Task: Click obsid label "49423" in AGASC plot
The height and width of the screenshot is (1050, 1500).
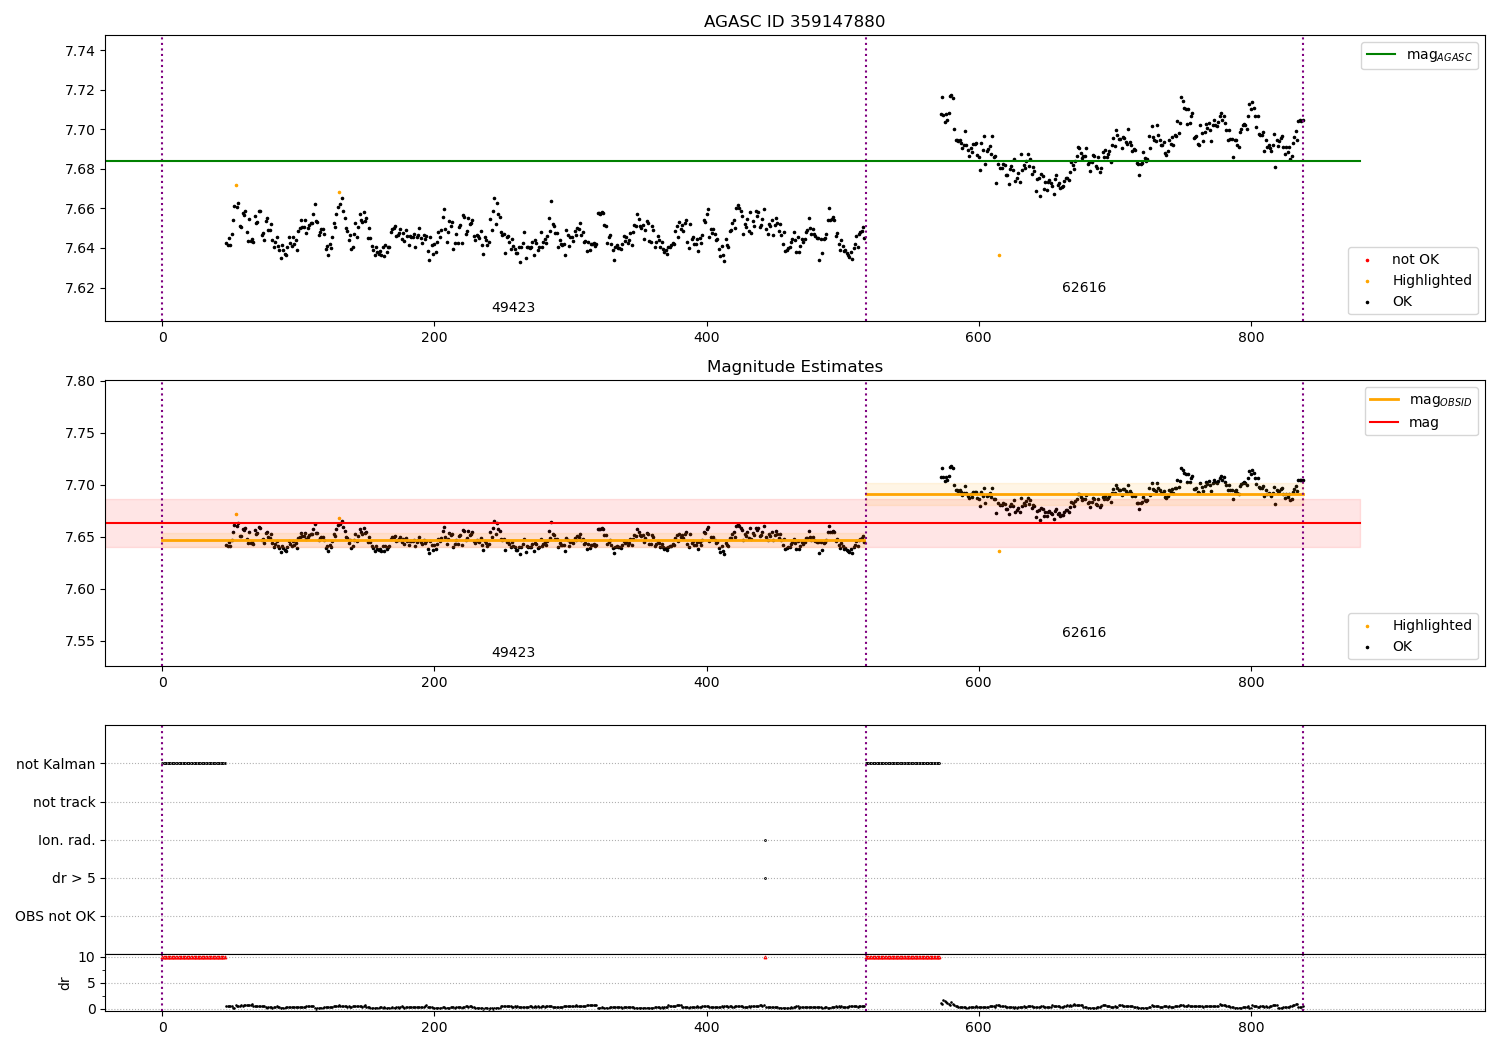Action: click(x=513, y=307)
